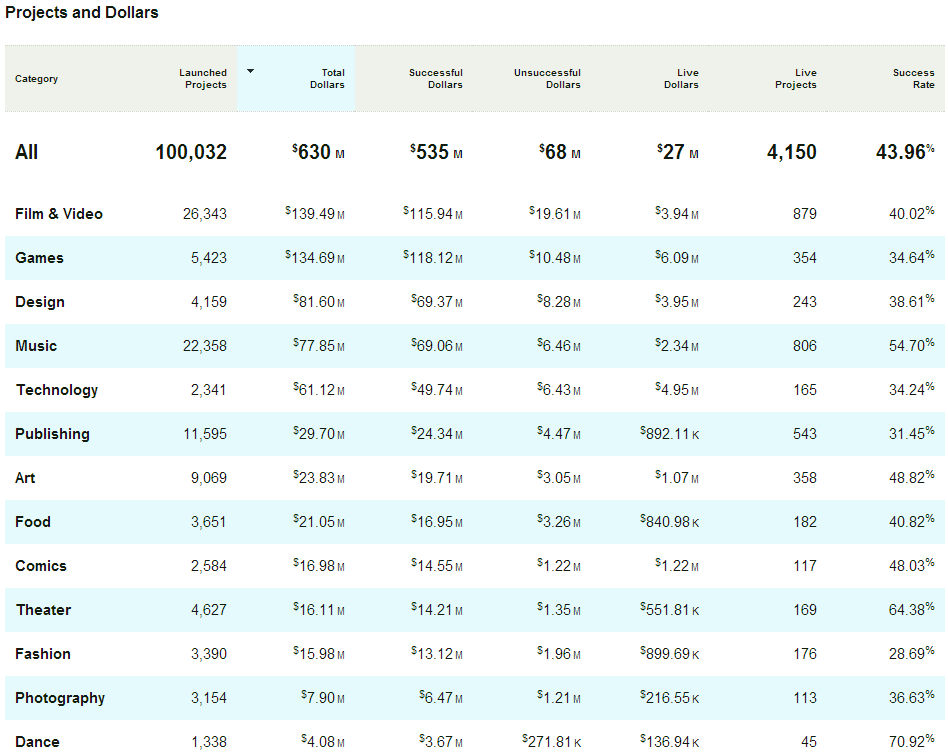Click Art success rate 48.82%
Image resolution: width=948 pixels, height=755 pixels.
pos(912,478)
